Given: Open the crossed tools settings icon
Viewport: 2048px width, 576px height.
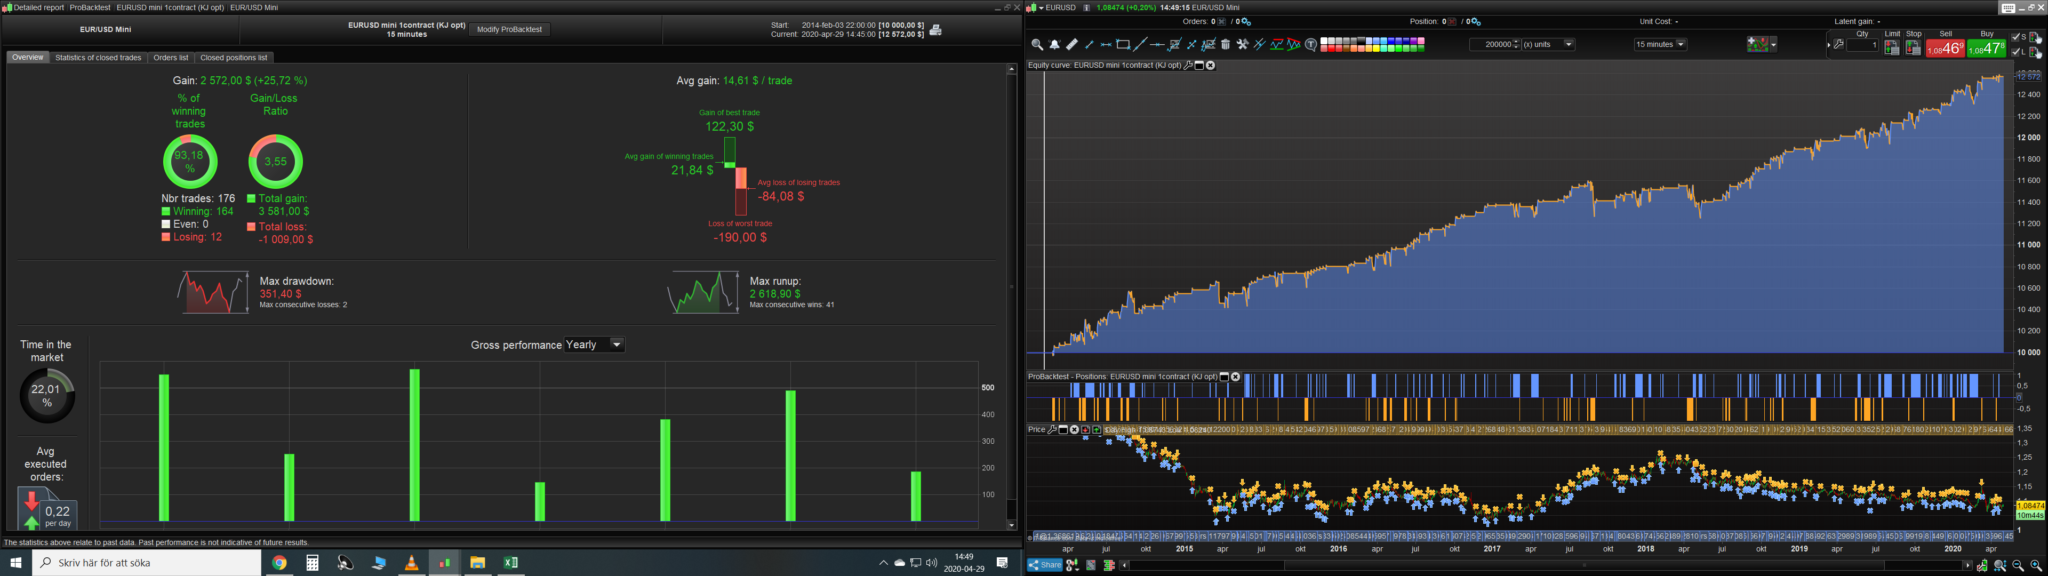Looking at the screenshot, I should tap(1242, 44).
